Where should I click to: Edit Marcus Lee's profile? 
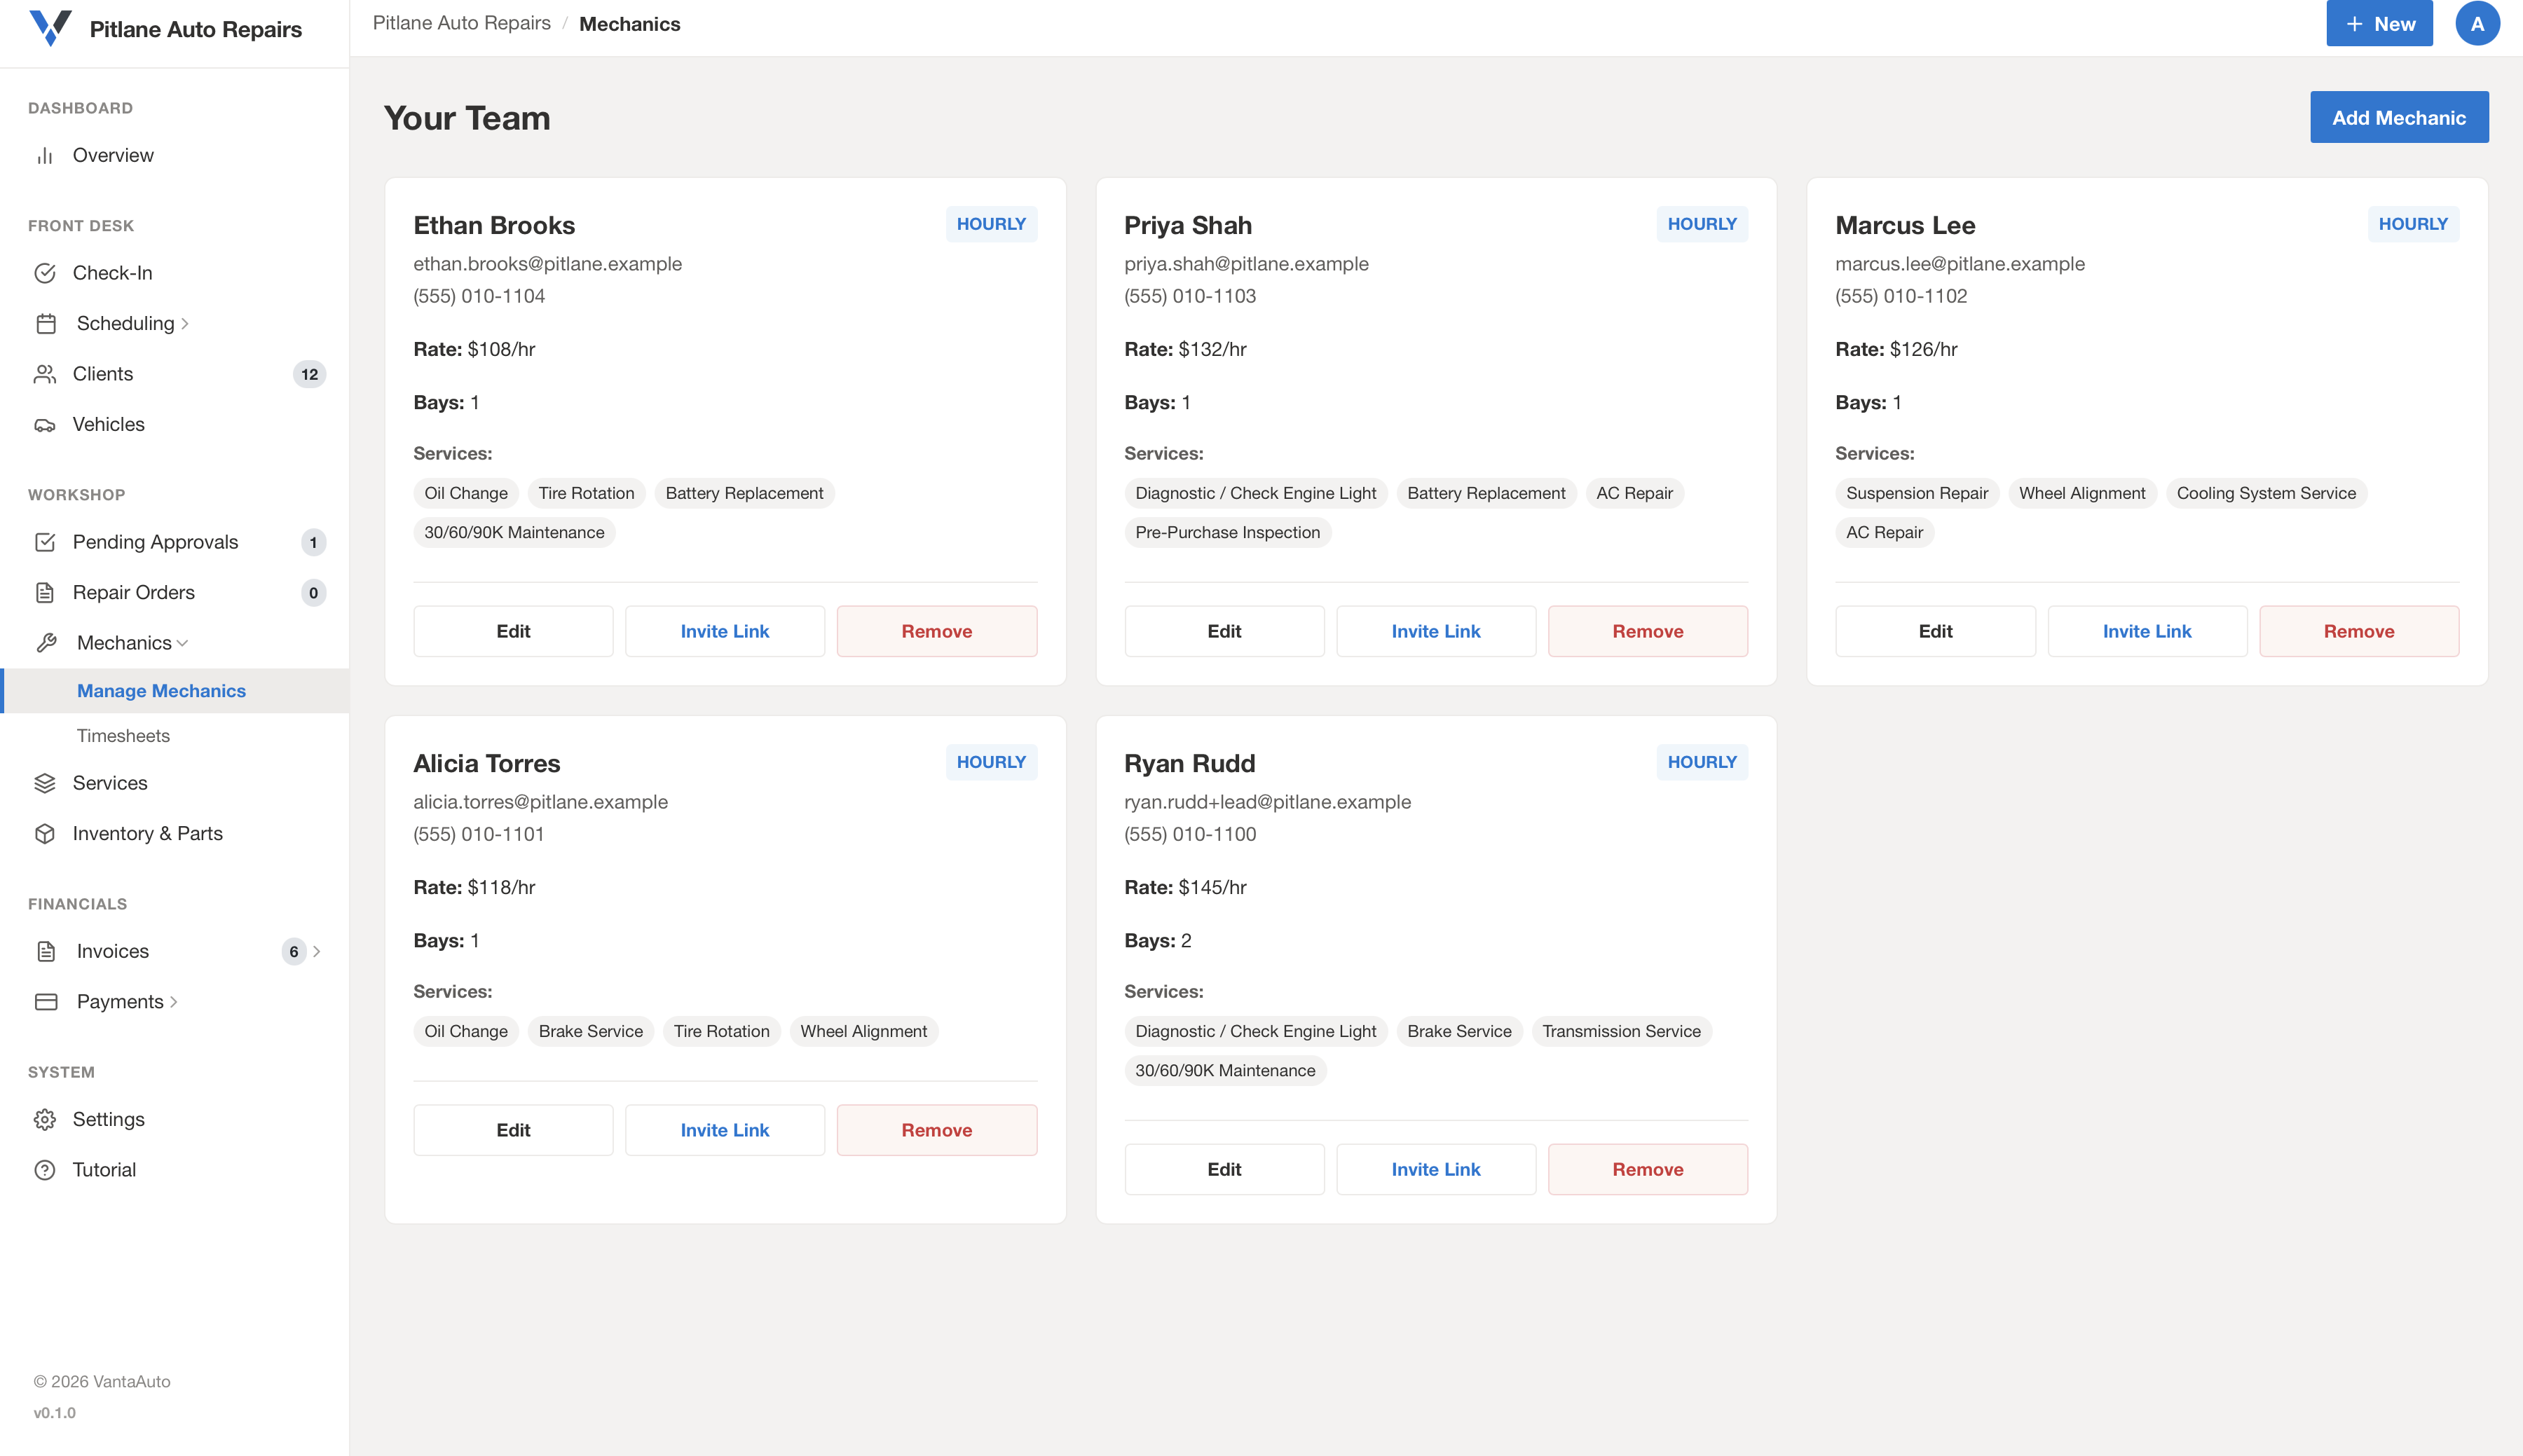(1935, 631)
